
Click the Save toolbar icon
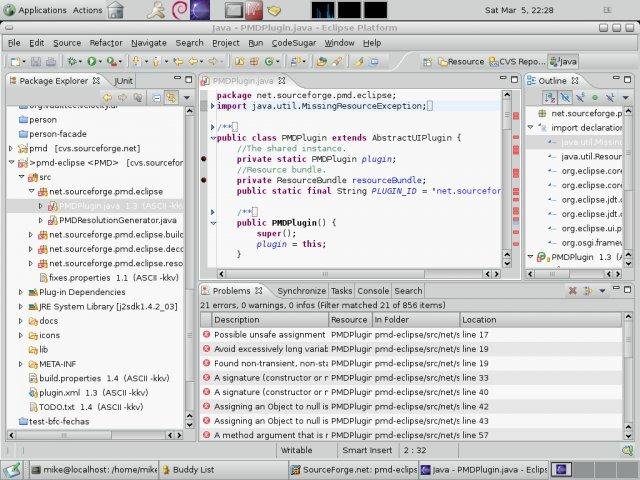click(36, 62)
